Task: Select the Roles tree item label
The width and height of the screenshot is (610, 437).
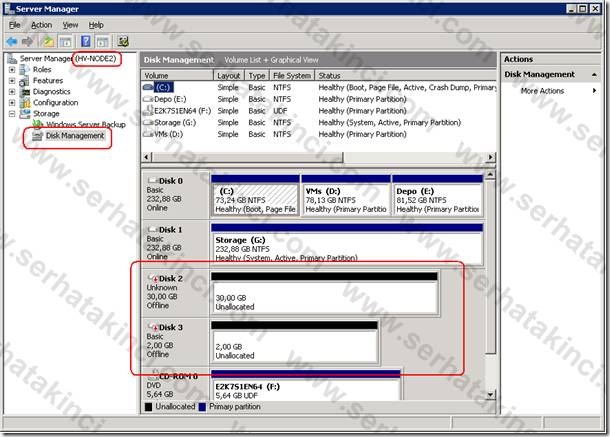Action: point(42,70)
